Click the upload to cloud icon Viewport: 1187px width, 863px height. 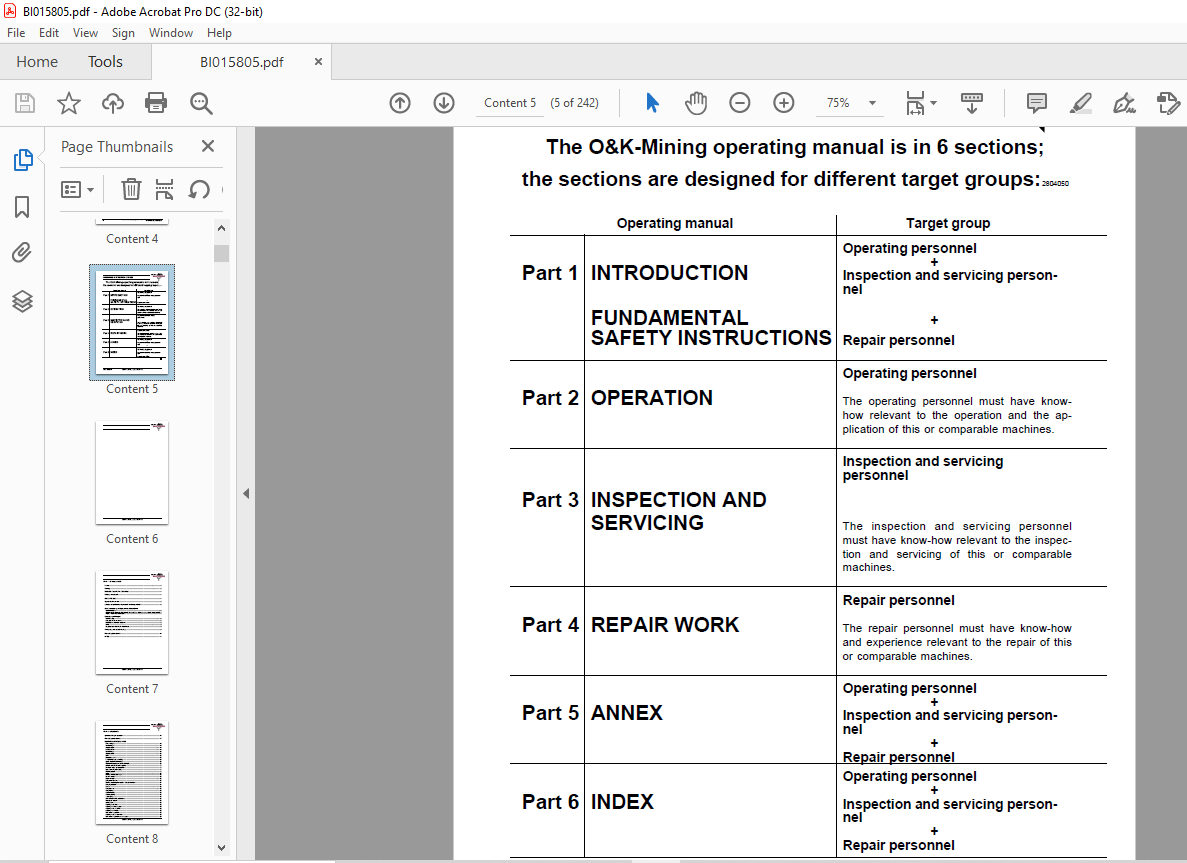coord(113,103)
